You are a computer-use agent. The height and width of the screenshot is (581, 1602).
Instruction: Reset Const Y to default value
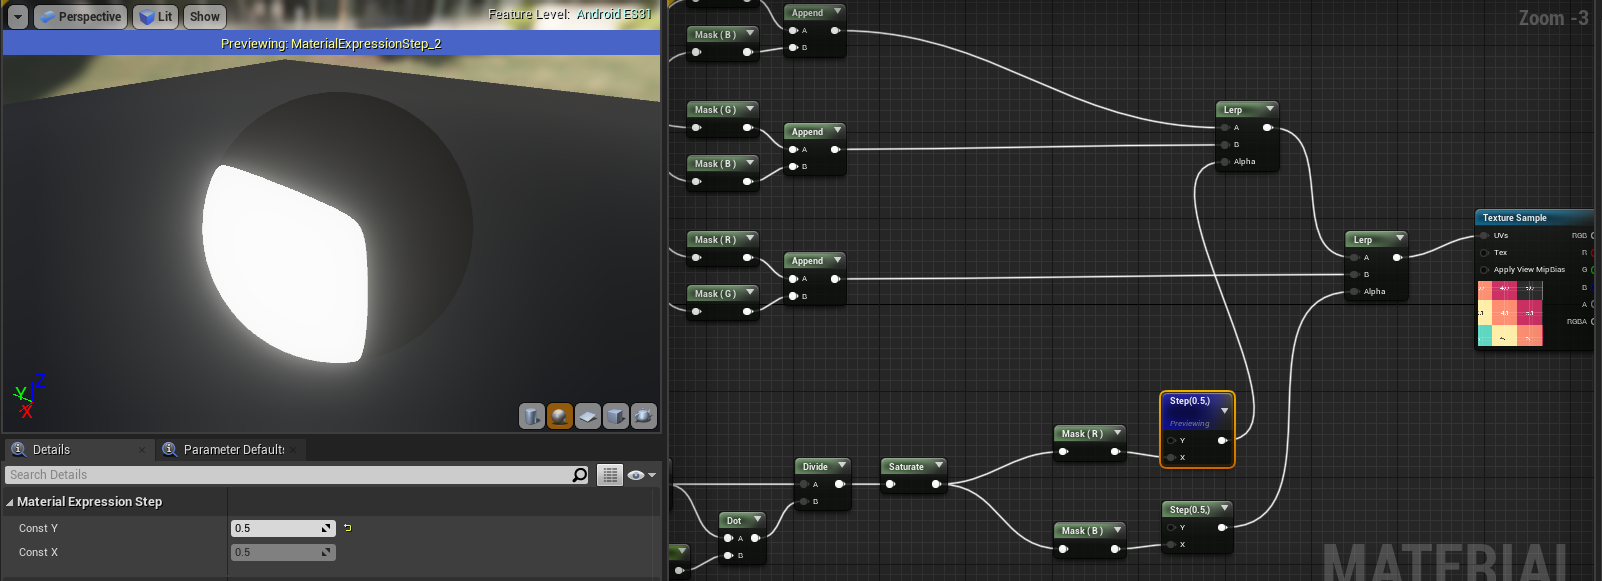click(347, 528)
